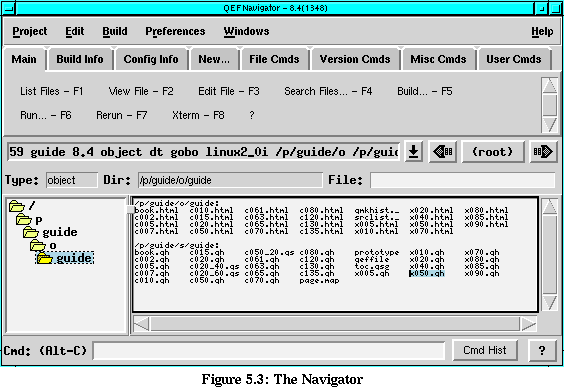Click the up arrow of commands panel scrollbar
This screenshot has height=389, width=564.
550,86
